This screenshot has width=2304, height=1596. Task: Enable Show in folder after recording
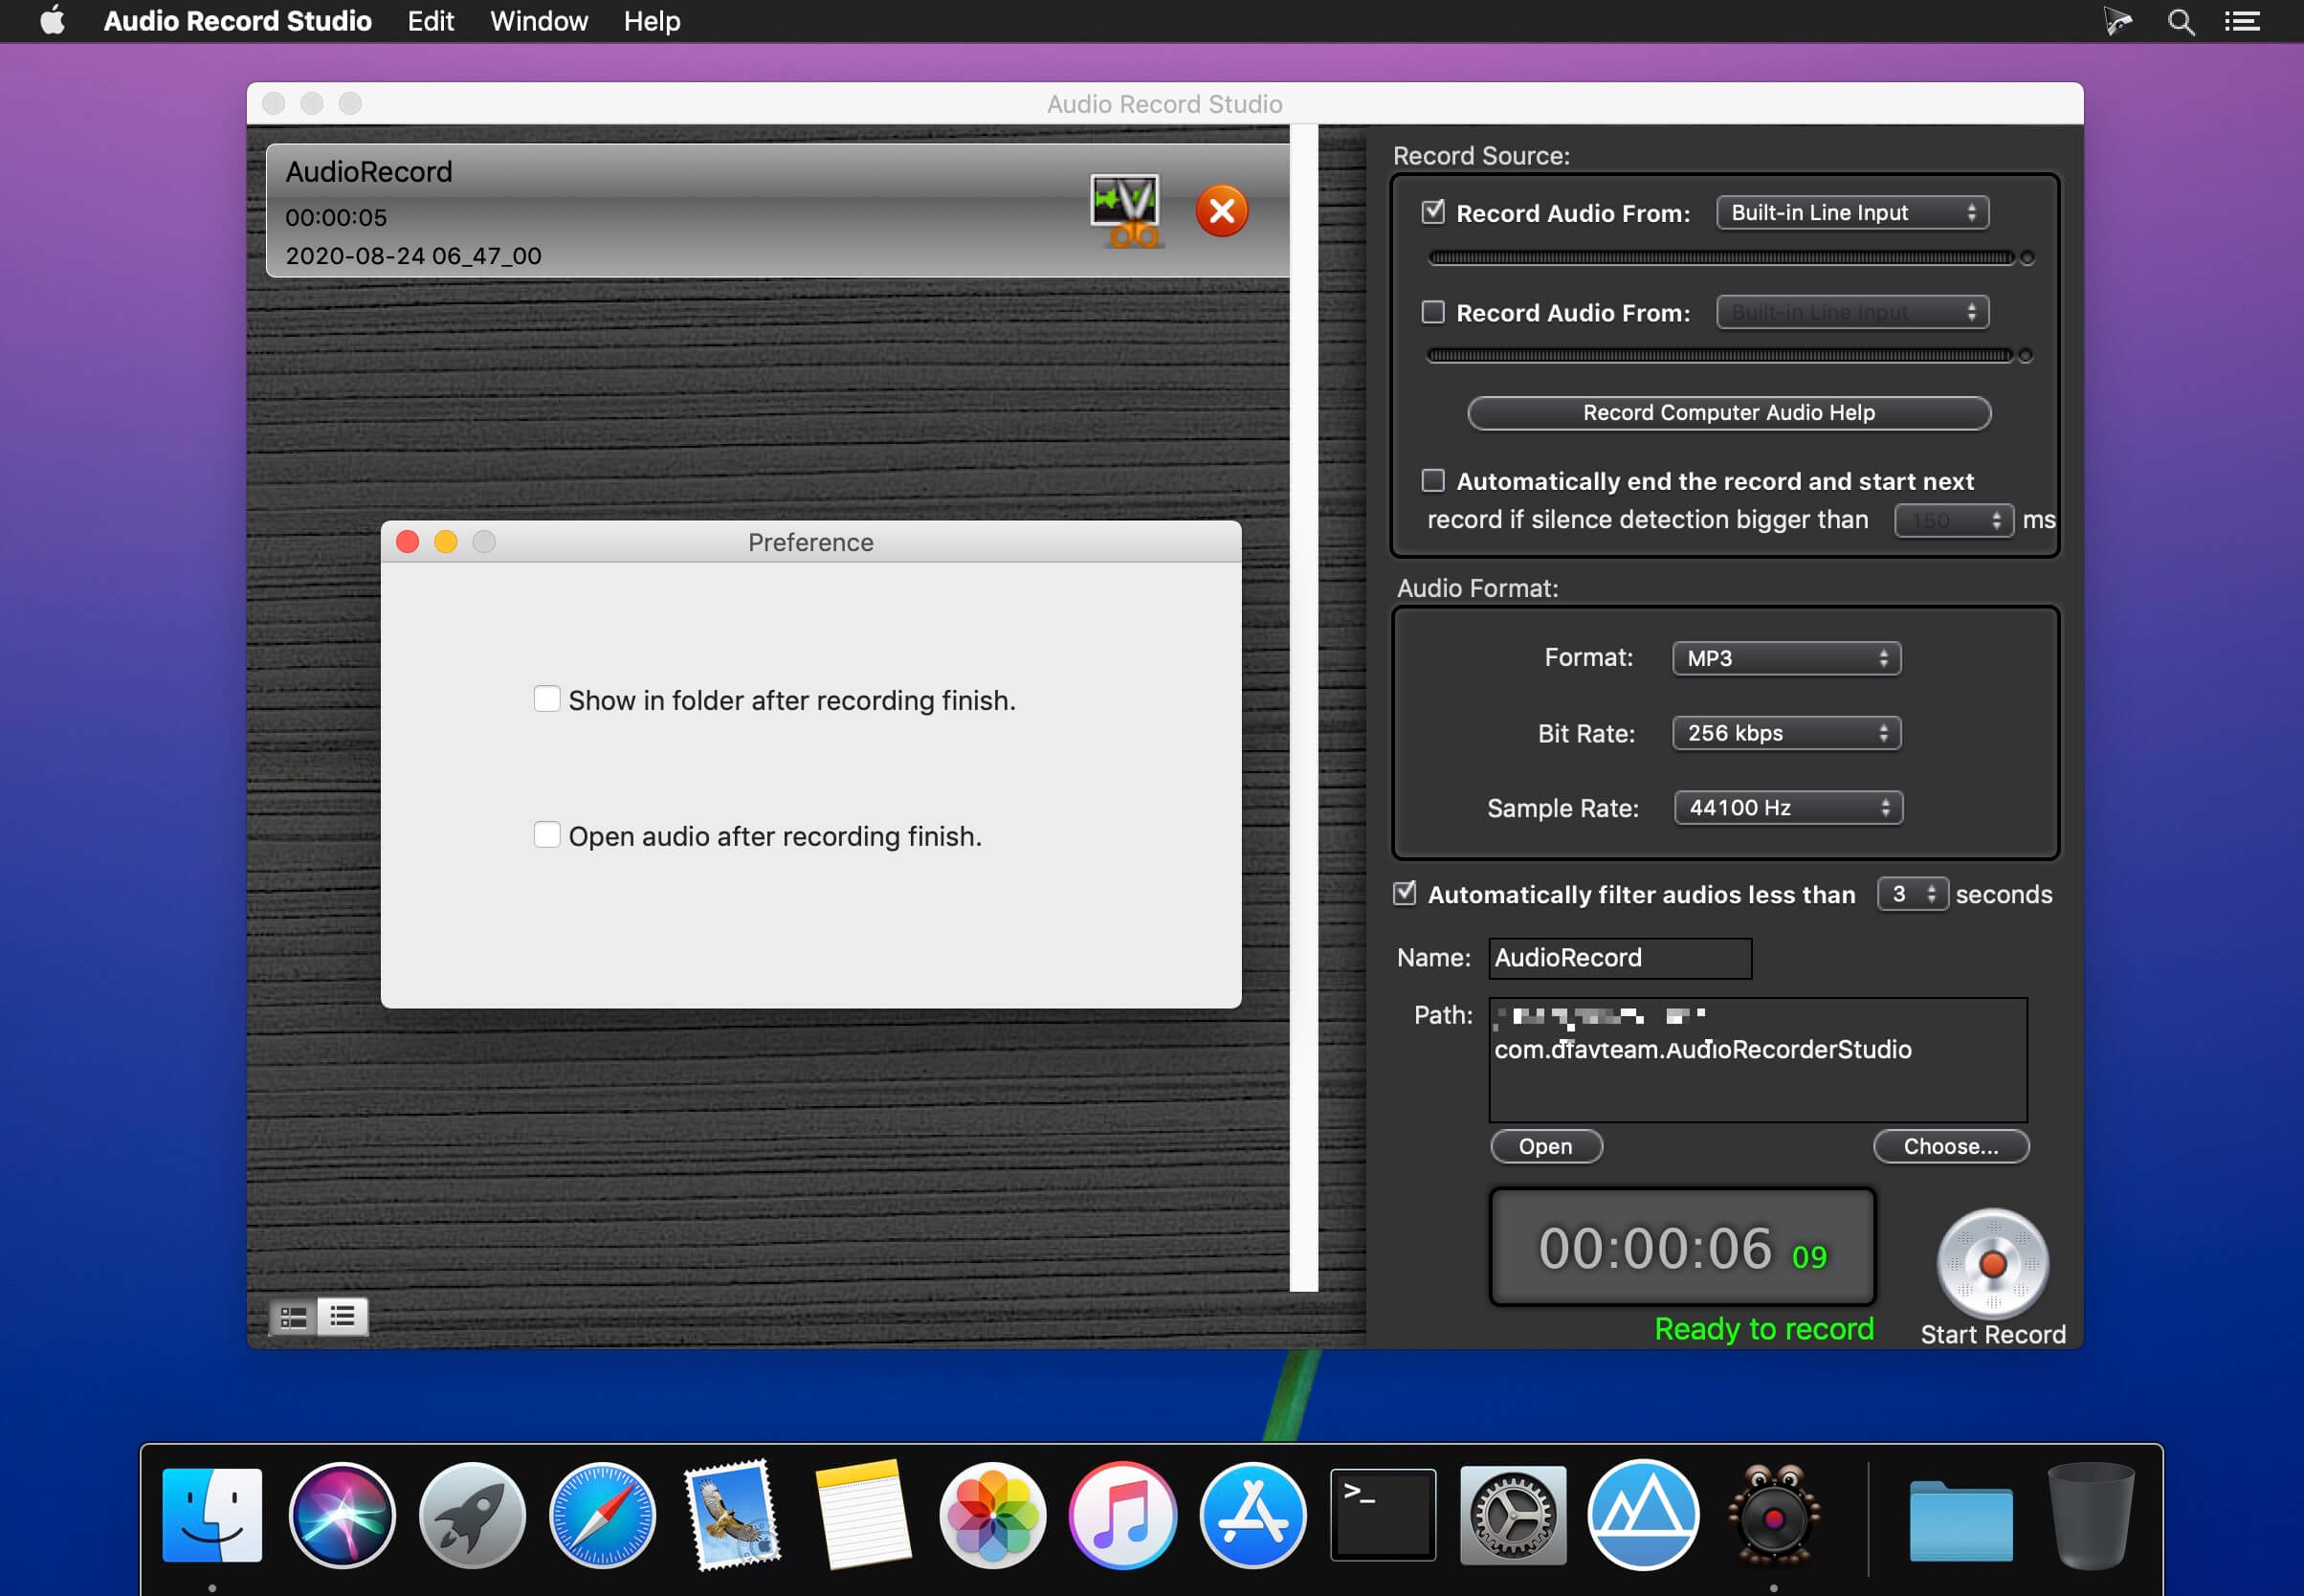[547, 699]
